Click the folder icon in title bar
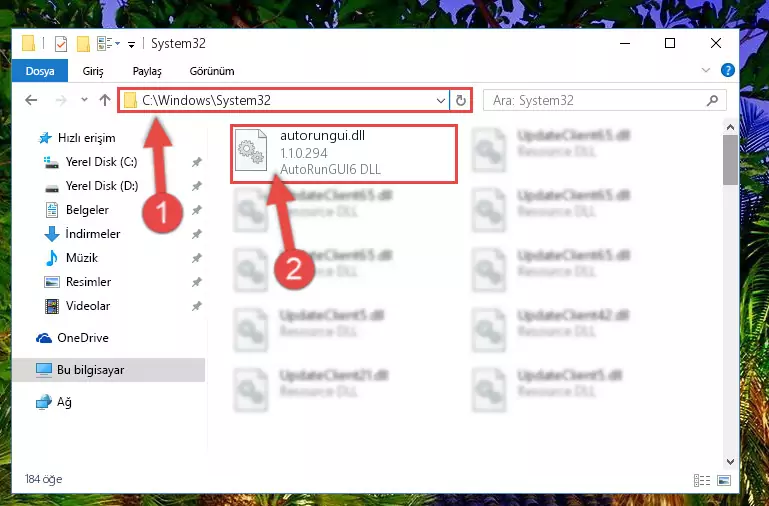Image resolution: width=769 pixels, height=506 pixels. click(28, 43)
